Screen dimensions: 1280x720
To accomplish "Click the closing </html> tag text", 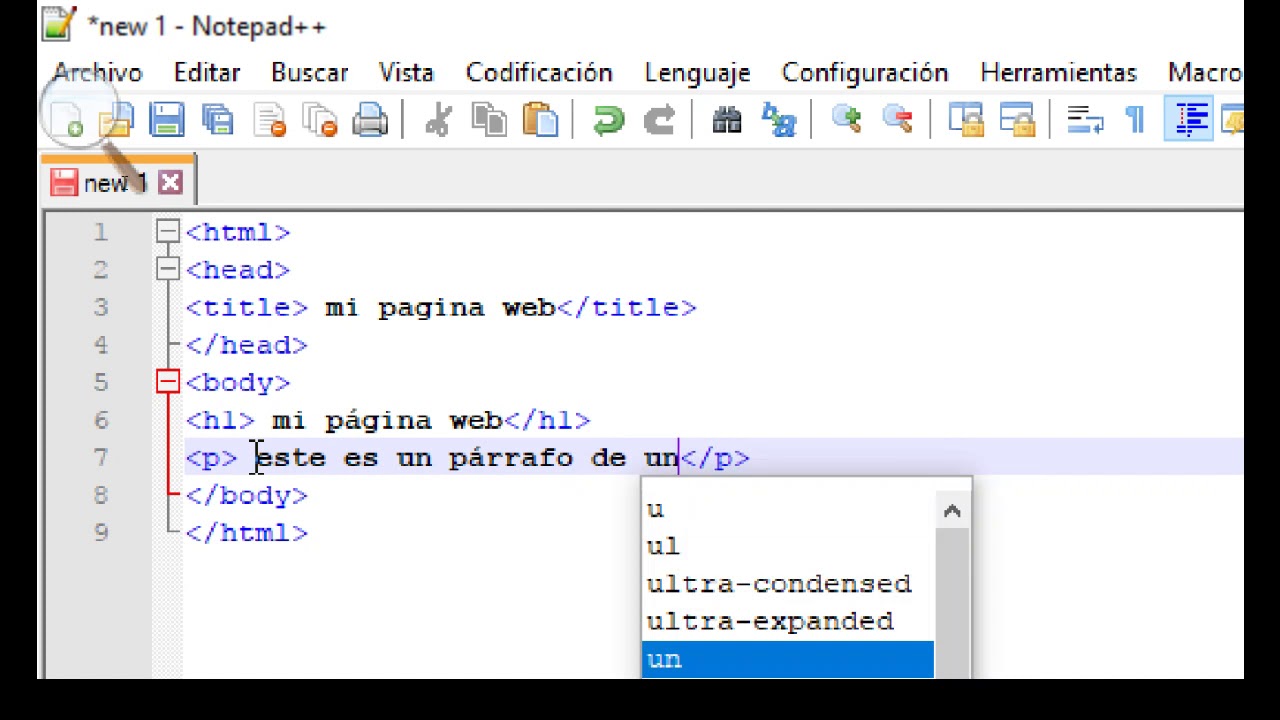I will coord(247,533).
